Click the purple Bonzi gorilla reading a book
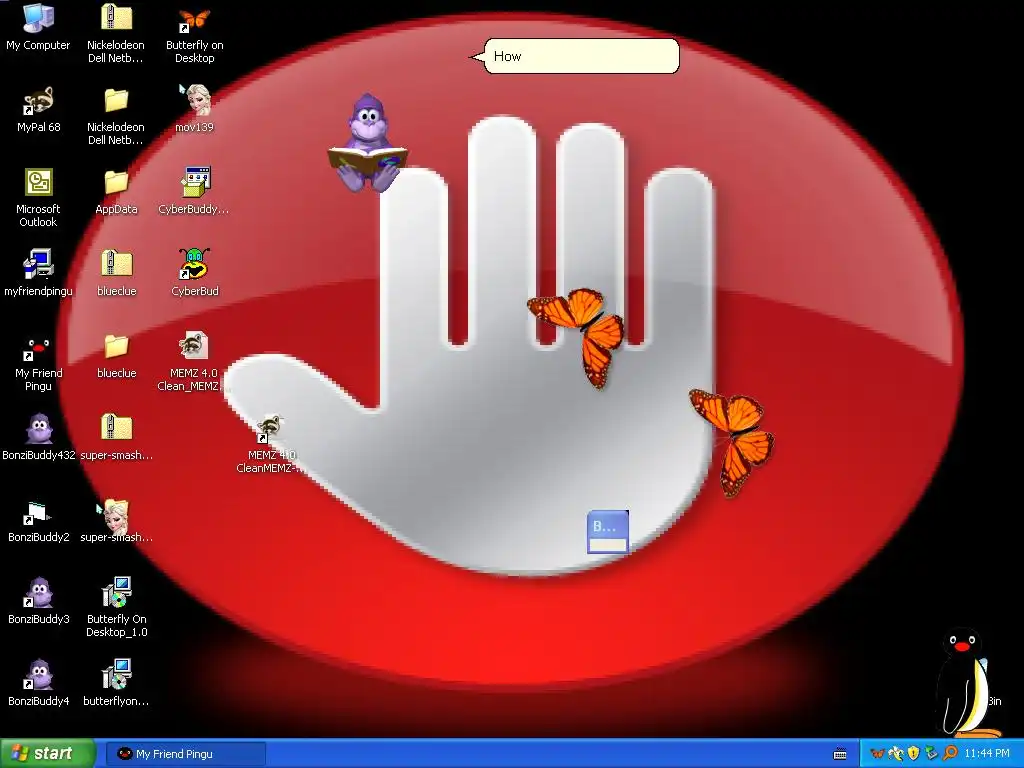 [x=368, y=144]
